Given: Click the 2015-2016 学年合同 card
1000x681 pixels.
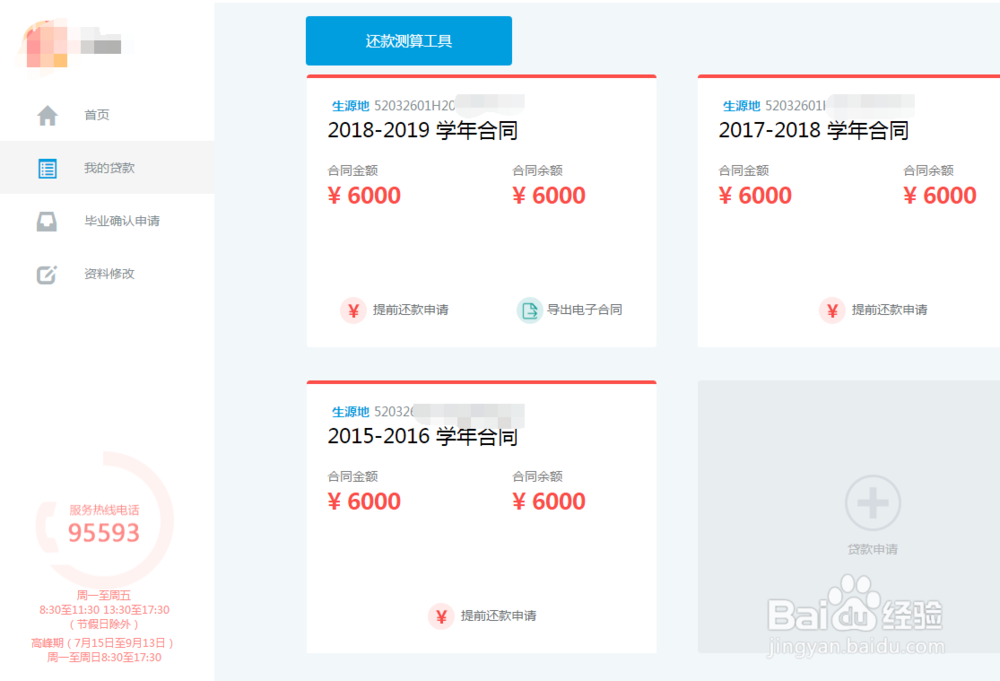Looking at the screenshot, I should coord(481,500).
